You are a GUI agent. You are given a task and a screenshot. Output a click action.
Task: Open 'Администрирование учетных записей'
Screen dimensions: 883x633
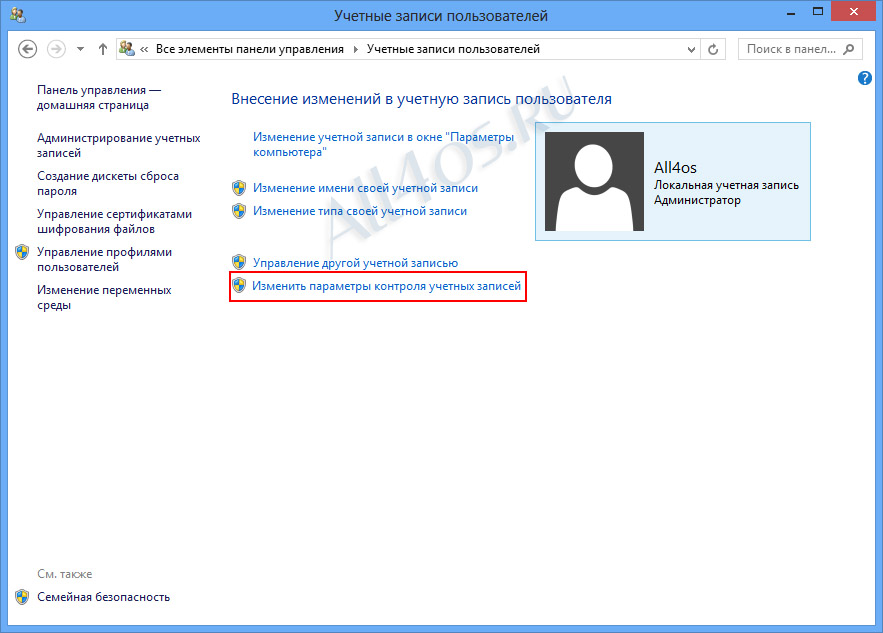pyautogui.click(x=118, y=145)
